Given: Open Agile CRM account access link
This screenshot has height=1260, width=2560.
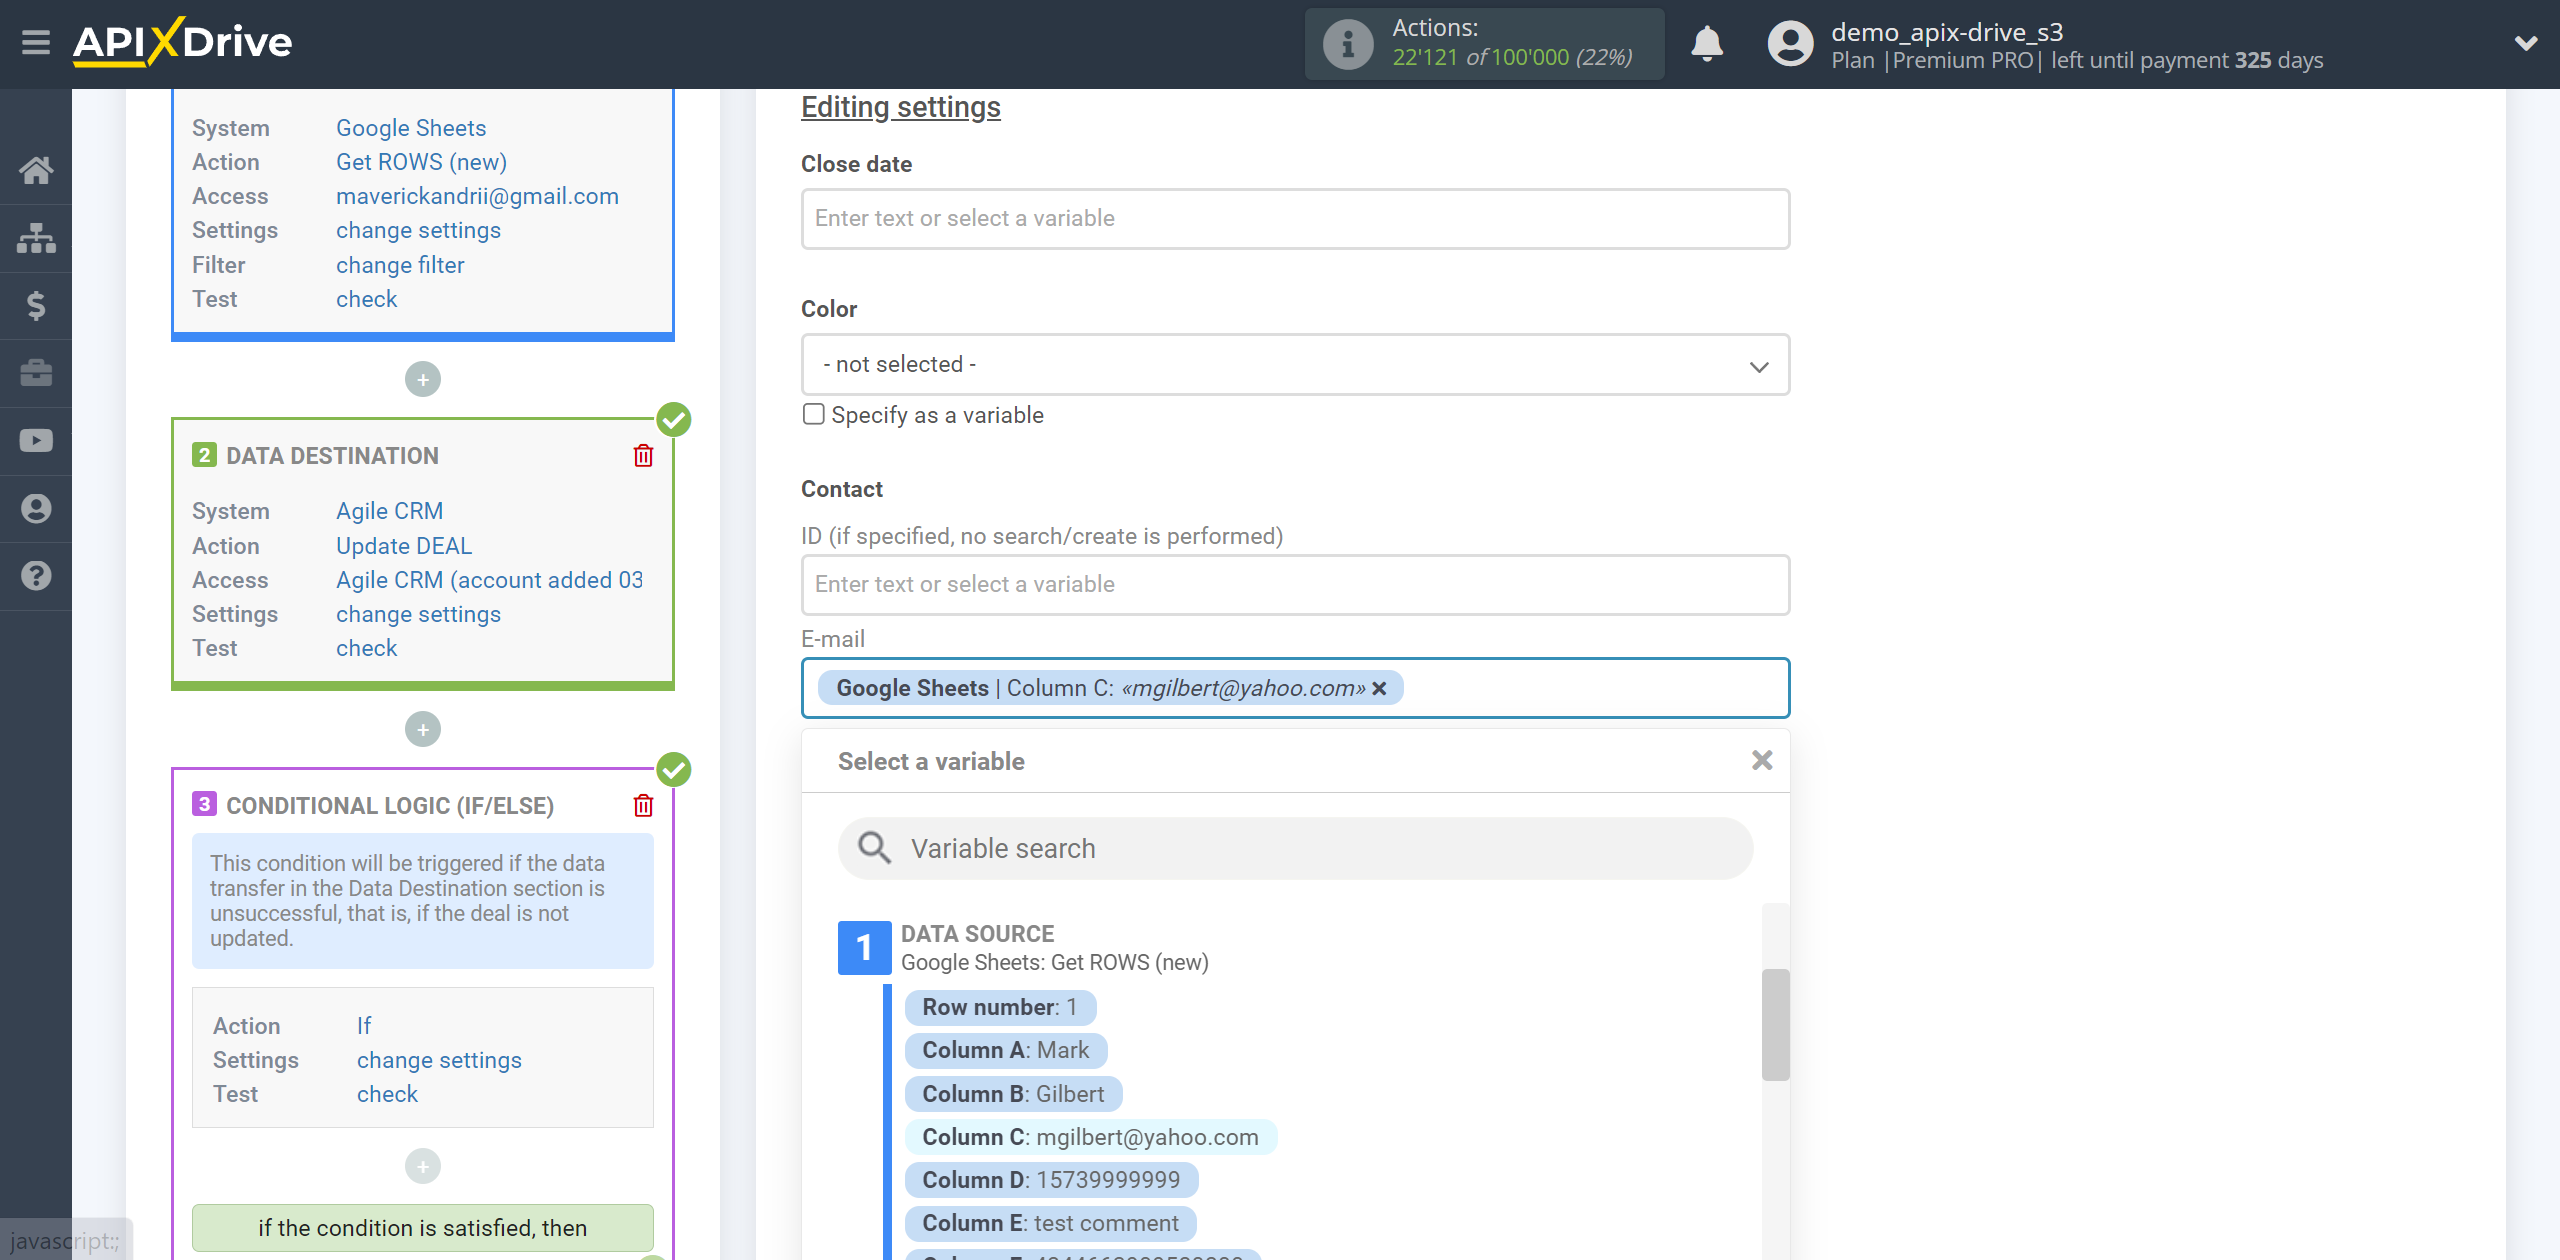Looking at the screenshot, I should click(x=489, y=580).
